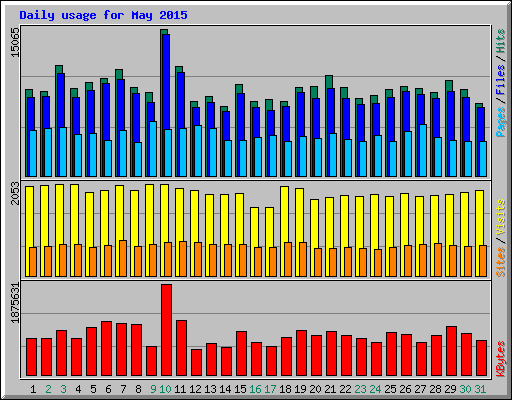Click day label 27
This screenshot has height=400, width=512.
coord(420,389)
